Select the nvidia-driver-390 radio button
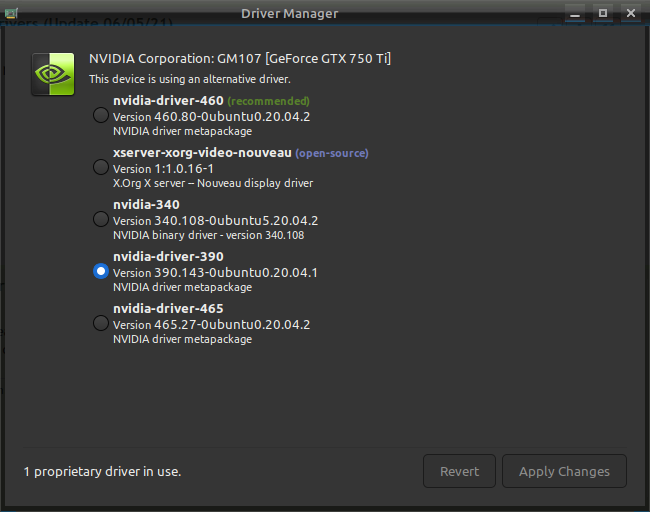Image resolution: width=650 pixels, height=512 pixels. click(x=101, y=271)
